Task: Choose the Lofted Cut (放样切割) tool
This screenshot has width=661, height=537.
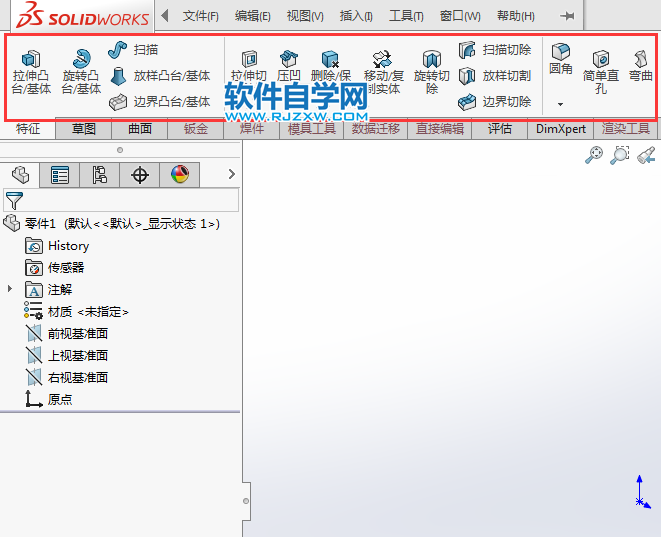Action: [495, 76]
